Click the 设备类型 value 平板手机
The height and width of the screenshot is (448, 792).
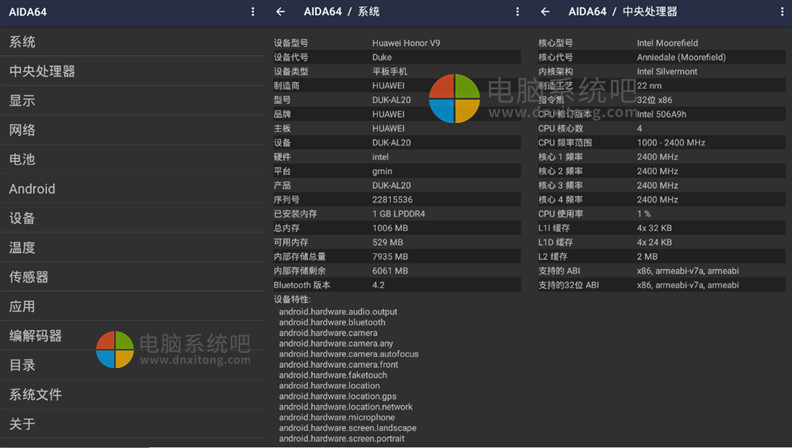tap(389, 71)
